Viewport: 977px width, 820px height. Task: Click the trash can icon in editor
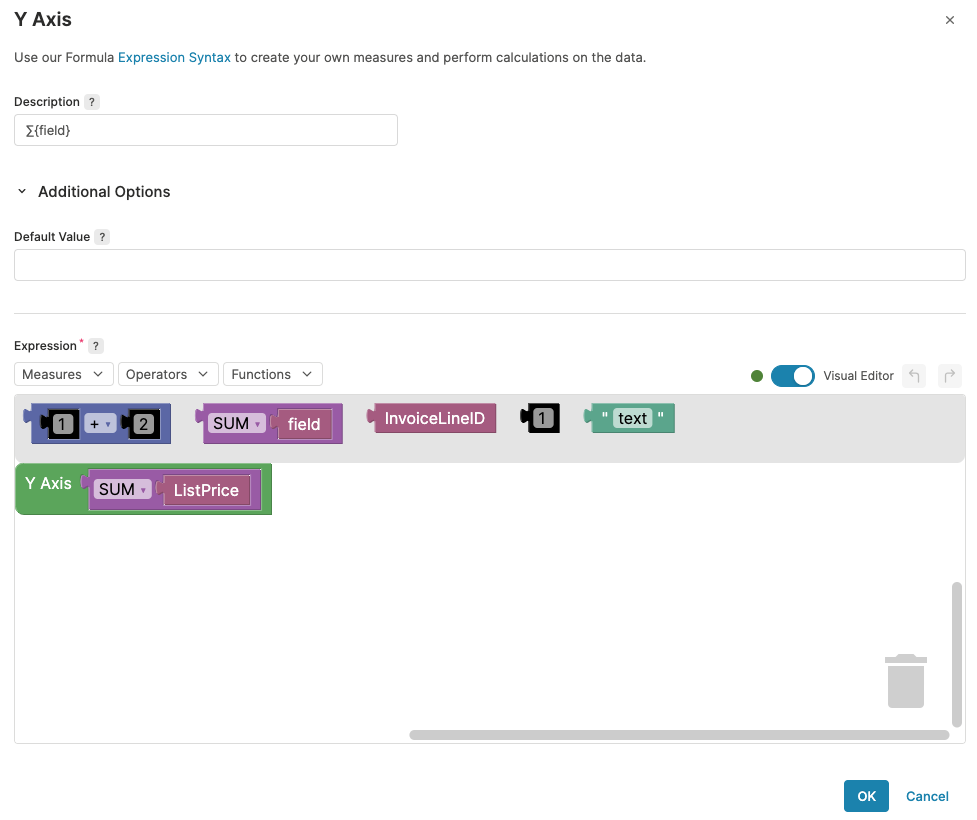coord(905,681)
